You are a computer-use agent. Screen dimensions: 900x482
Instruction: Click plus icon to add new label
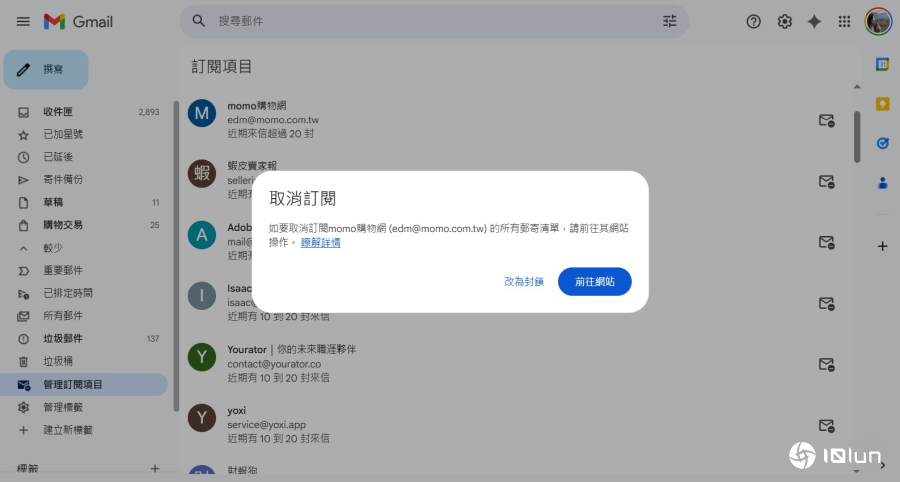(x=154, y=468)
